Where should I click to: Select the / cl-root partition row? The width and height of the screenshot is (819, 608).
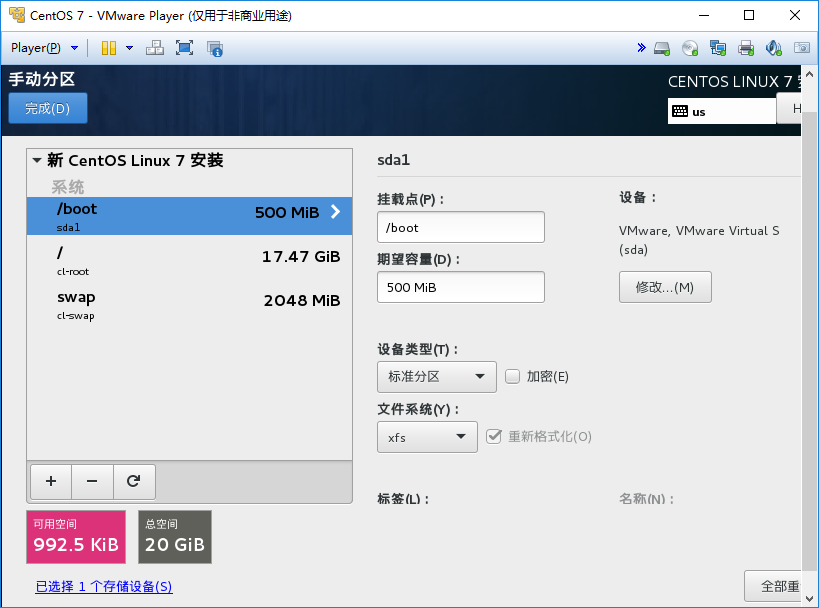[190, 260]
